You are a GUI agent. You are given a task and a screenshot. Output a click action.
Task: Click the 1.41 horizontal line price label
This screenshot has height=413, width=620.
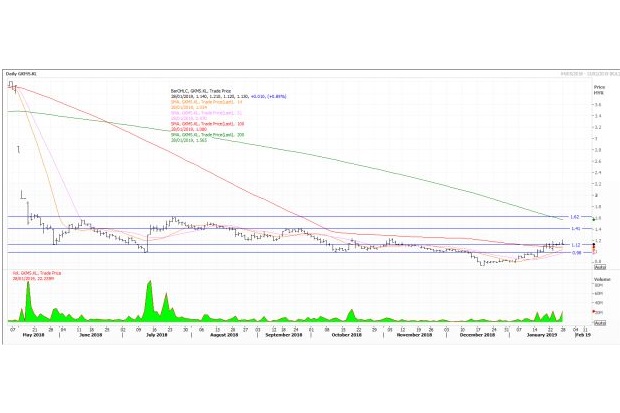tap(574, 229)
